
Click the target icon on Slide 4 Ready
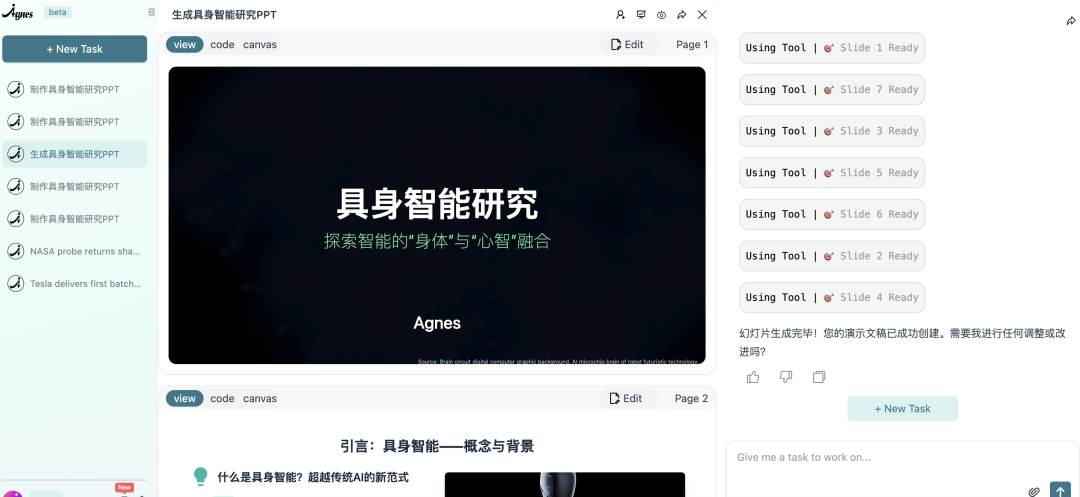coord(829,297)
